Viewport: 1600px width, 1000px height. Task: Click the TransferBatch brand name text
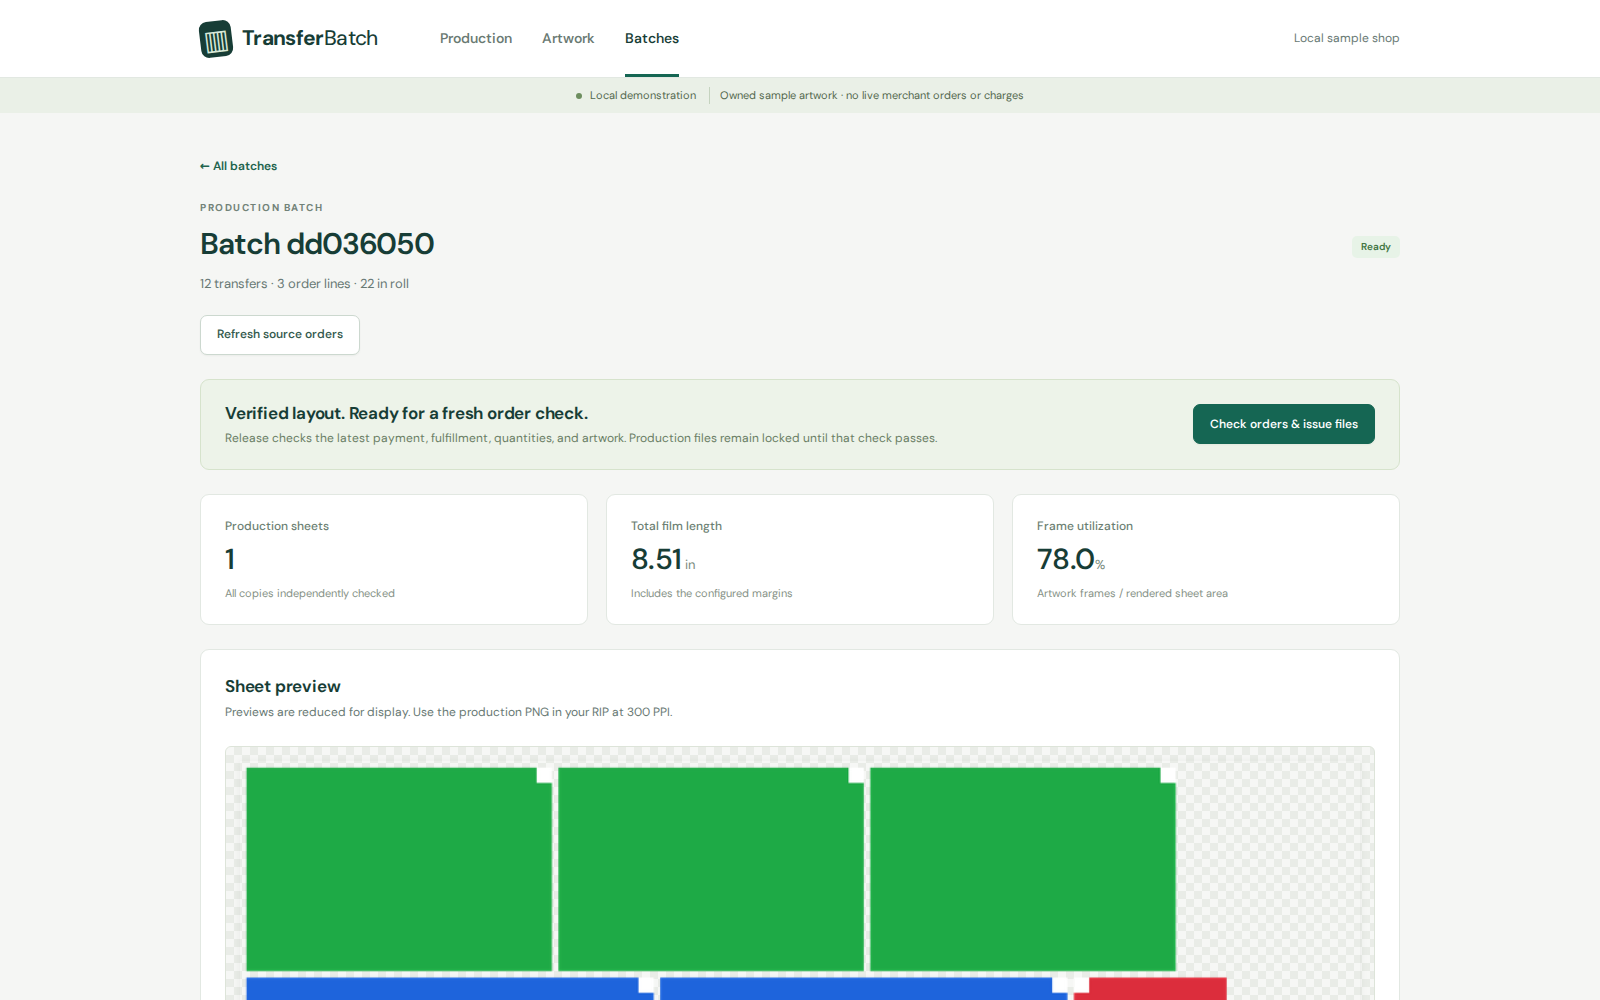click(310, 38)
